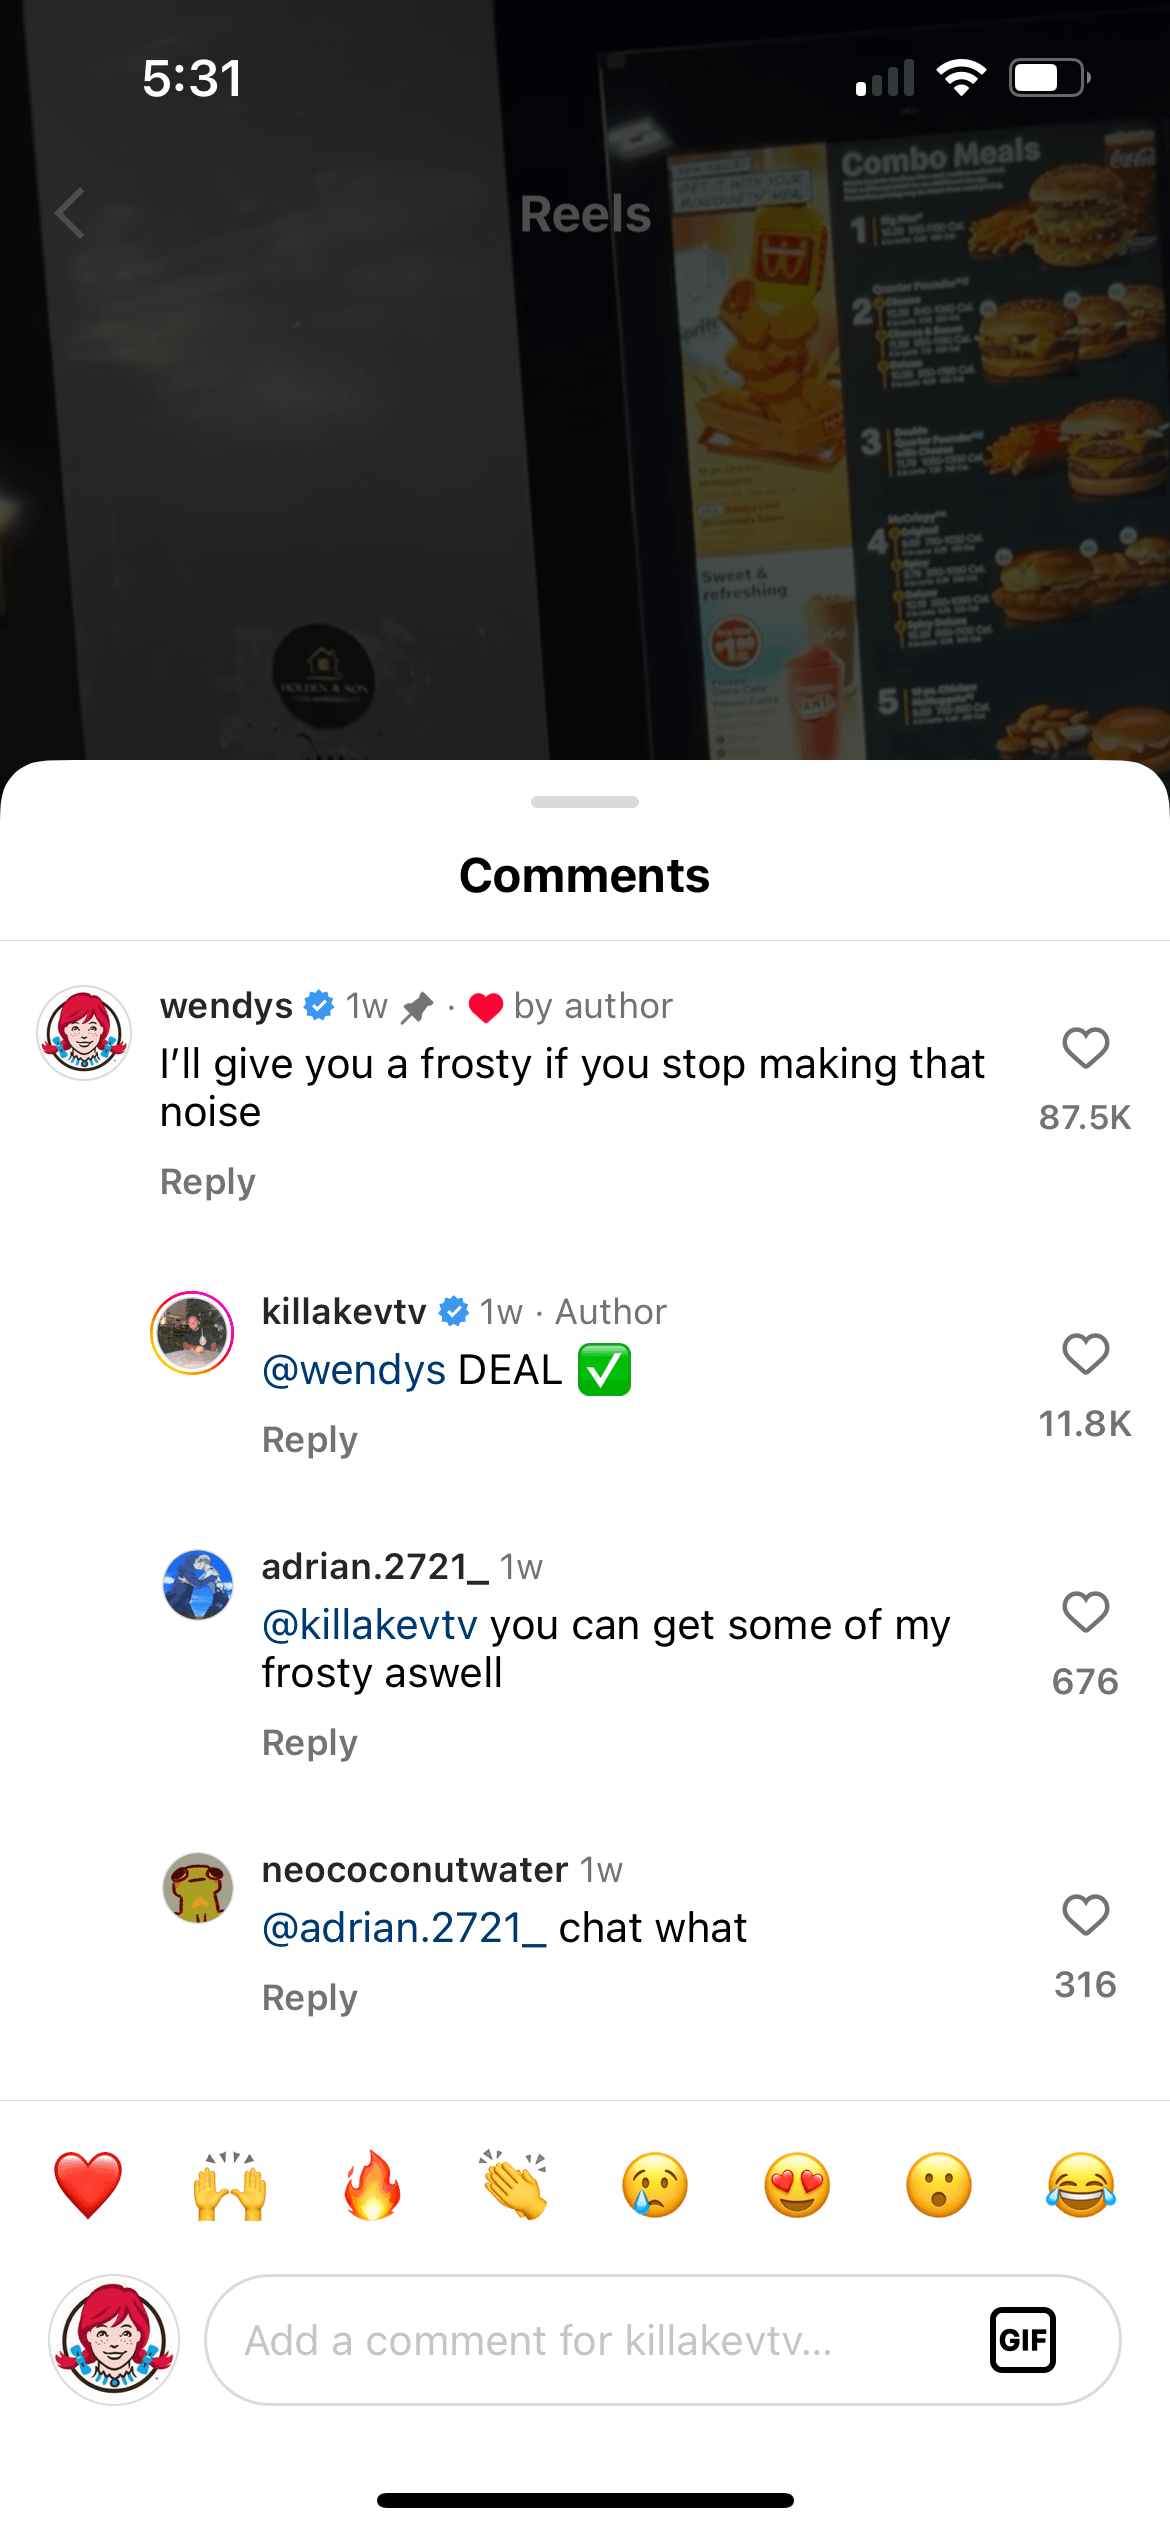
Task: Send the red heart emoji reaction
Action: click(88, 2185)
